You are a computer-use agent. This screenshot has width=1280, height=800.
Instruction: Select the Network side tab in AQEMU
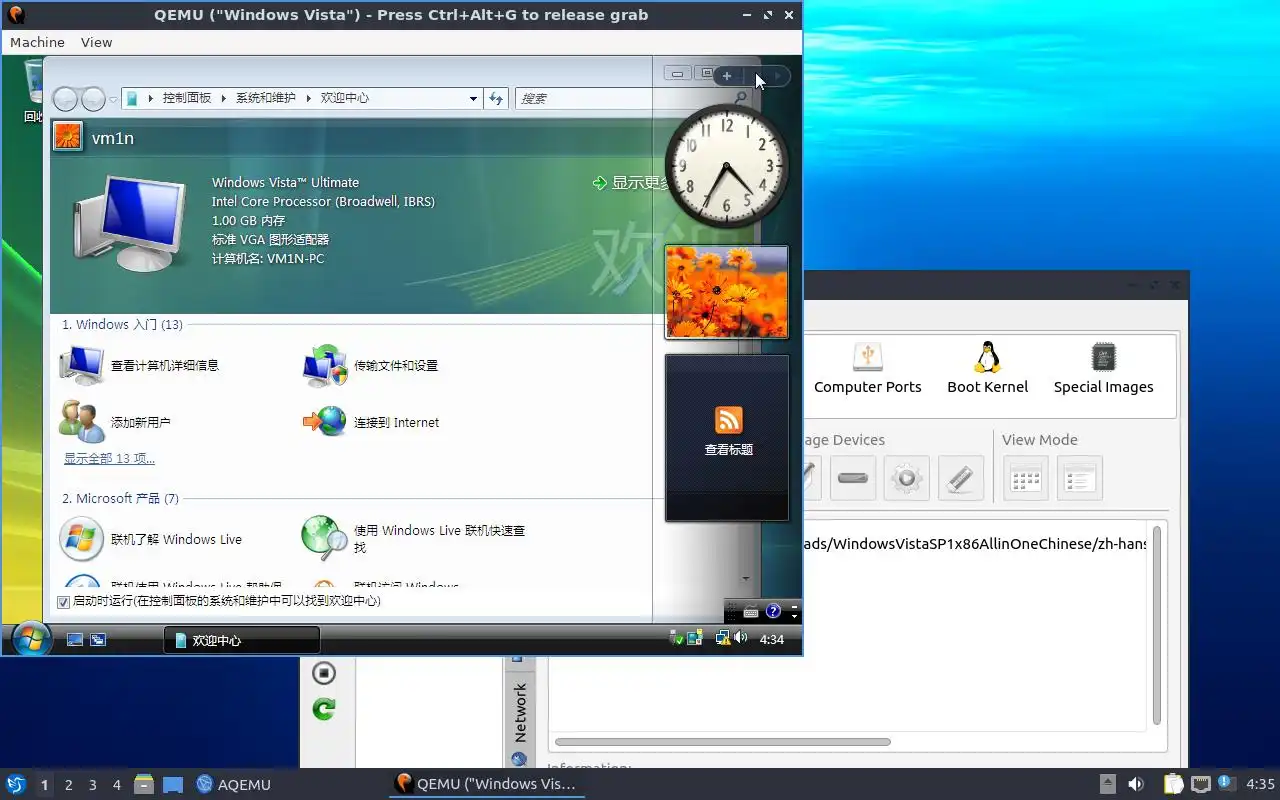519,712
